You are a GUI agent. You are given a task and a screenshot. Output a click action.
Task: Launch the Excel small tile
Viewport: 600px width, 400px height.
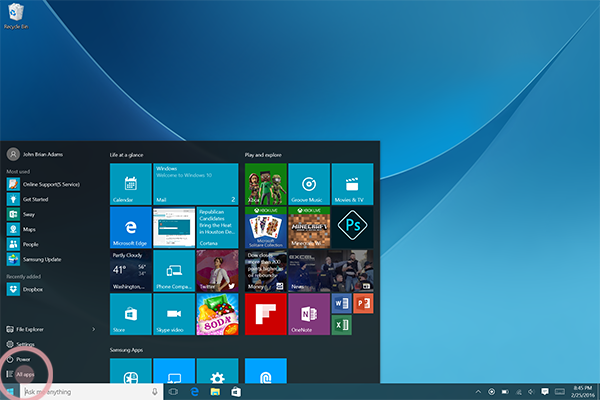341,325
